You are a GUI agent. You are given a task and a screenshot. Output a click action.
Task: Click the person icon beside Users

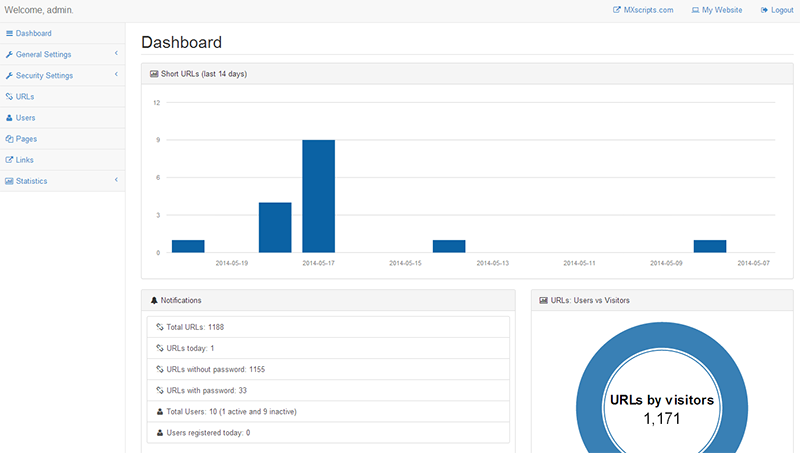tap(9, 117)
